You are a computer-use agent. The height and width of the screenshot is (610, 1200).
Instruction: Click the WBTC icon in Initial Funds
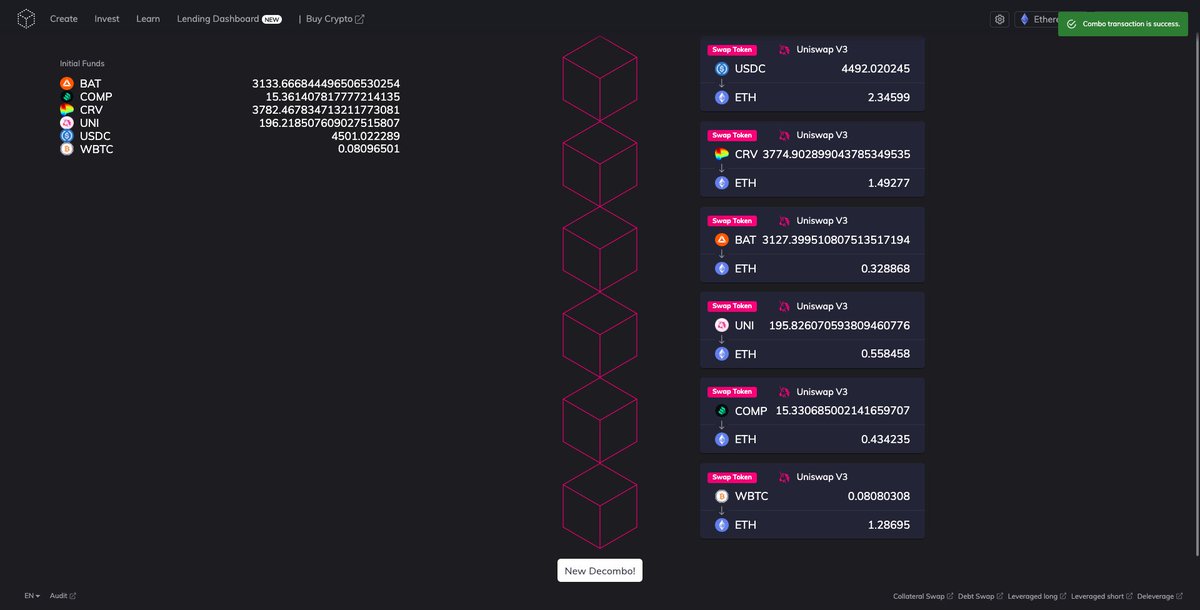click(67, 149)
